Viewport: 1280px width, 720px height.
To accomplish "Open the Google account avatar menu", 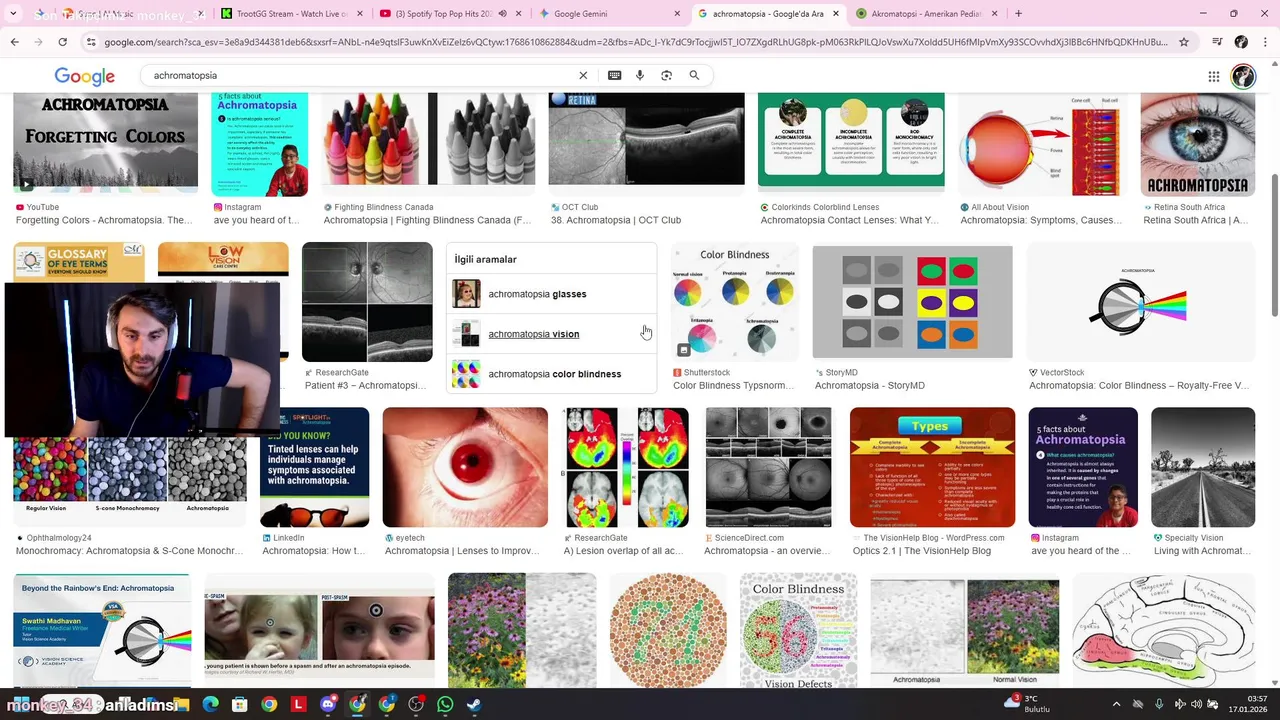I will click(x=1243, y=76).
